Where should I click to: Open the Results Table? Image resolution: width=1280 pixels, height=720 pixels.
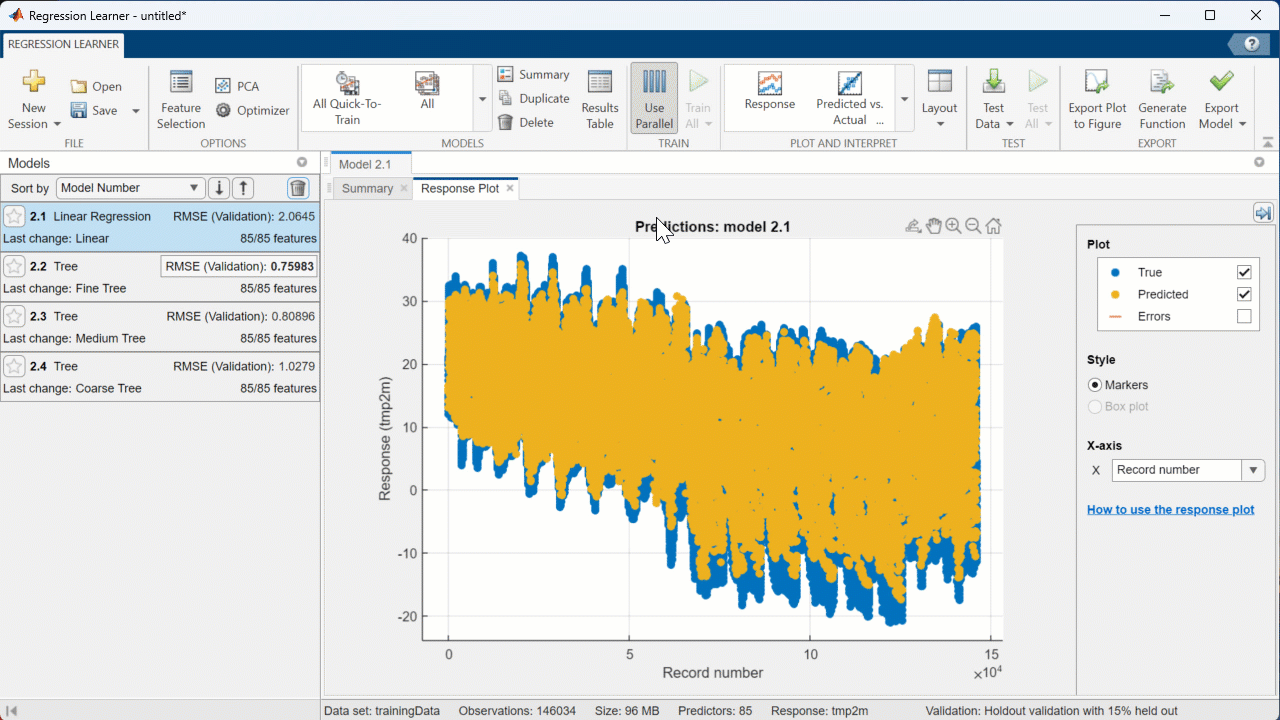click(599, 100)
